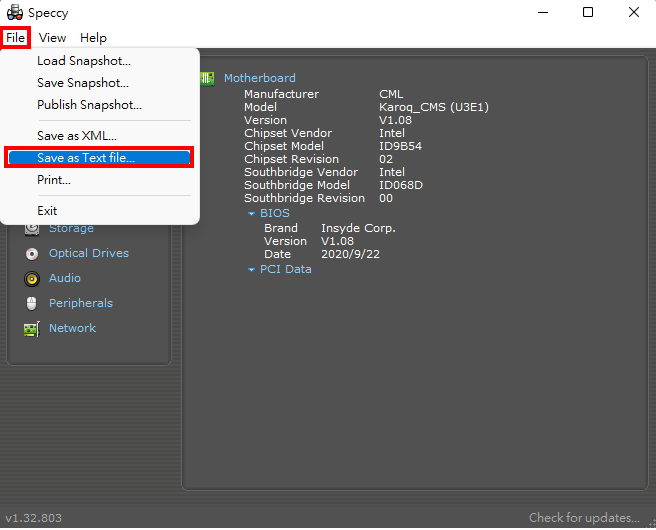The image size is (656, 530).
Task: Open the Peripherals section
Action: [x=81, y=303]
